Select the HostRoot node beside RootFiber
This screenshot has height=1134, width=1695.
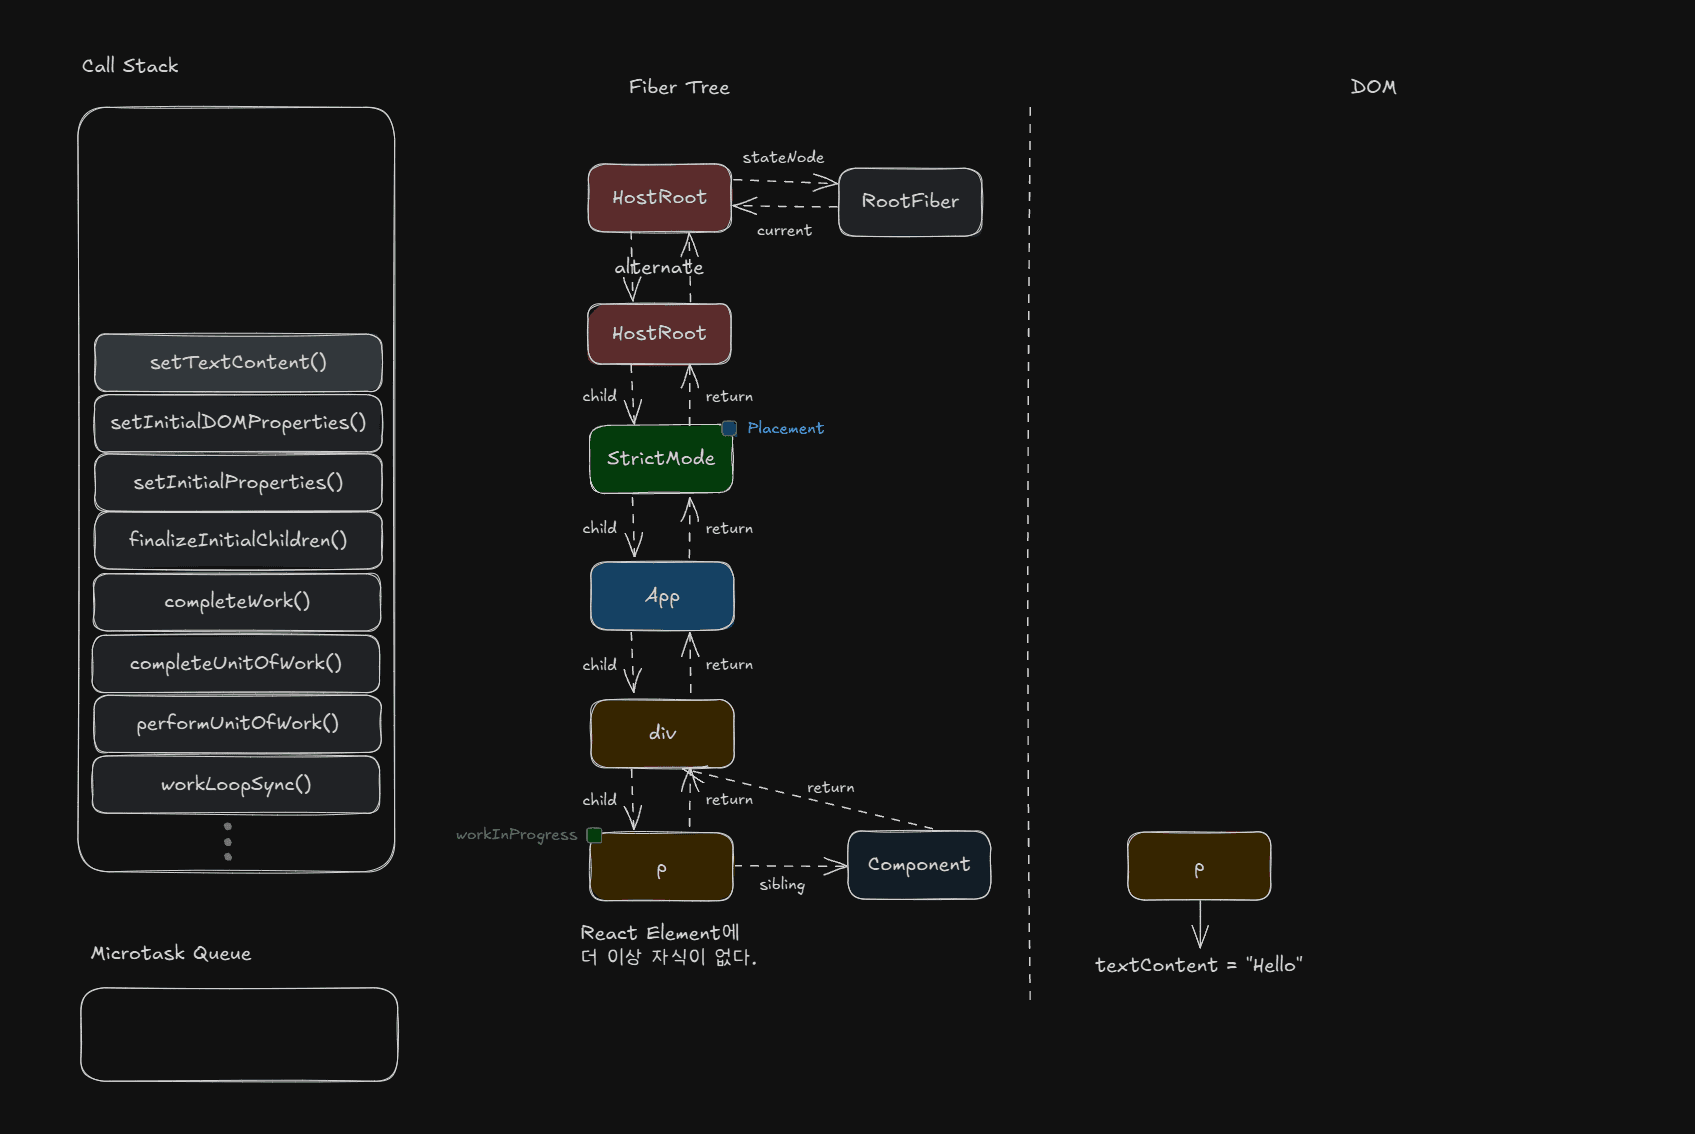(659, 198)
